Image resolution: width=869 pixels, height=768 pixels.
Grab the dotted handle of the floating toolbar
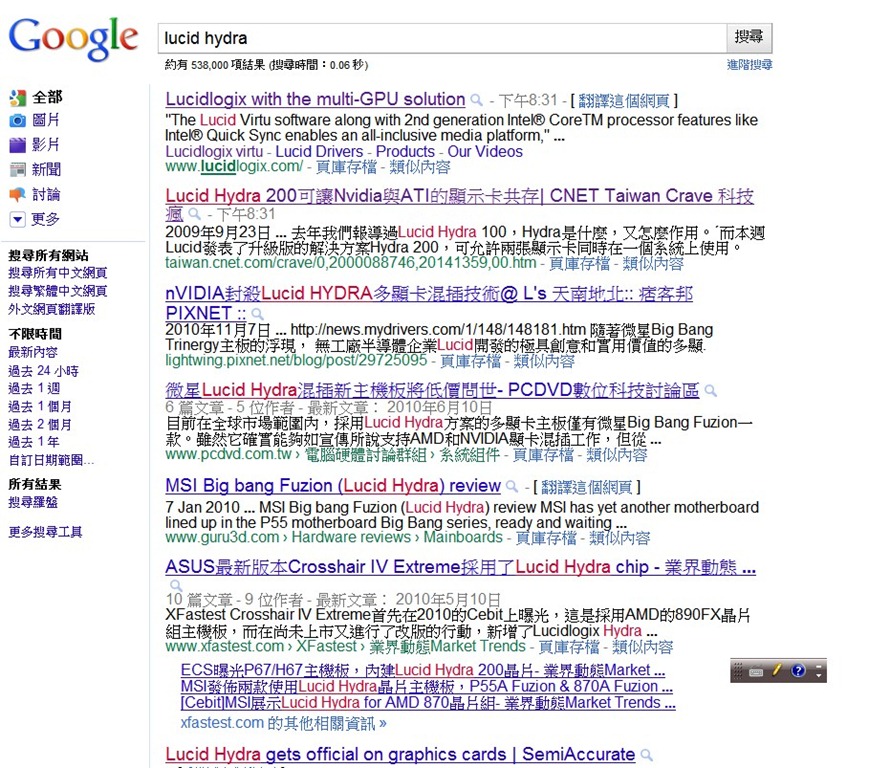point(738,671)
